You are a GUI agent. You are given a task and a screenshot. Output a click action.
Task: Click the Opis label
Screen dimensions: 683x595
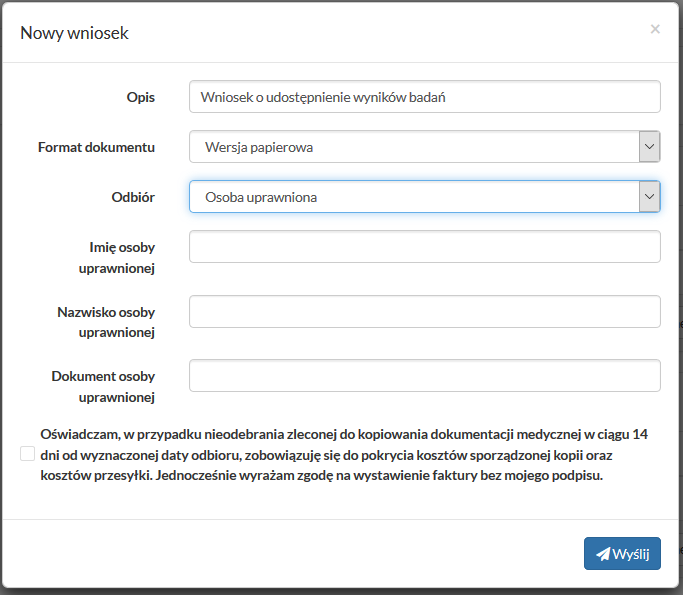click(x=140, y=96)
